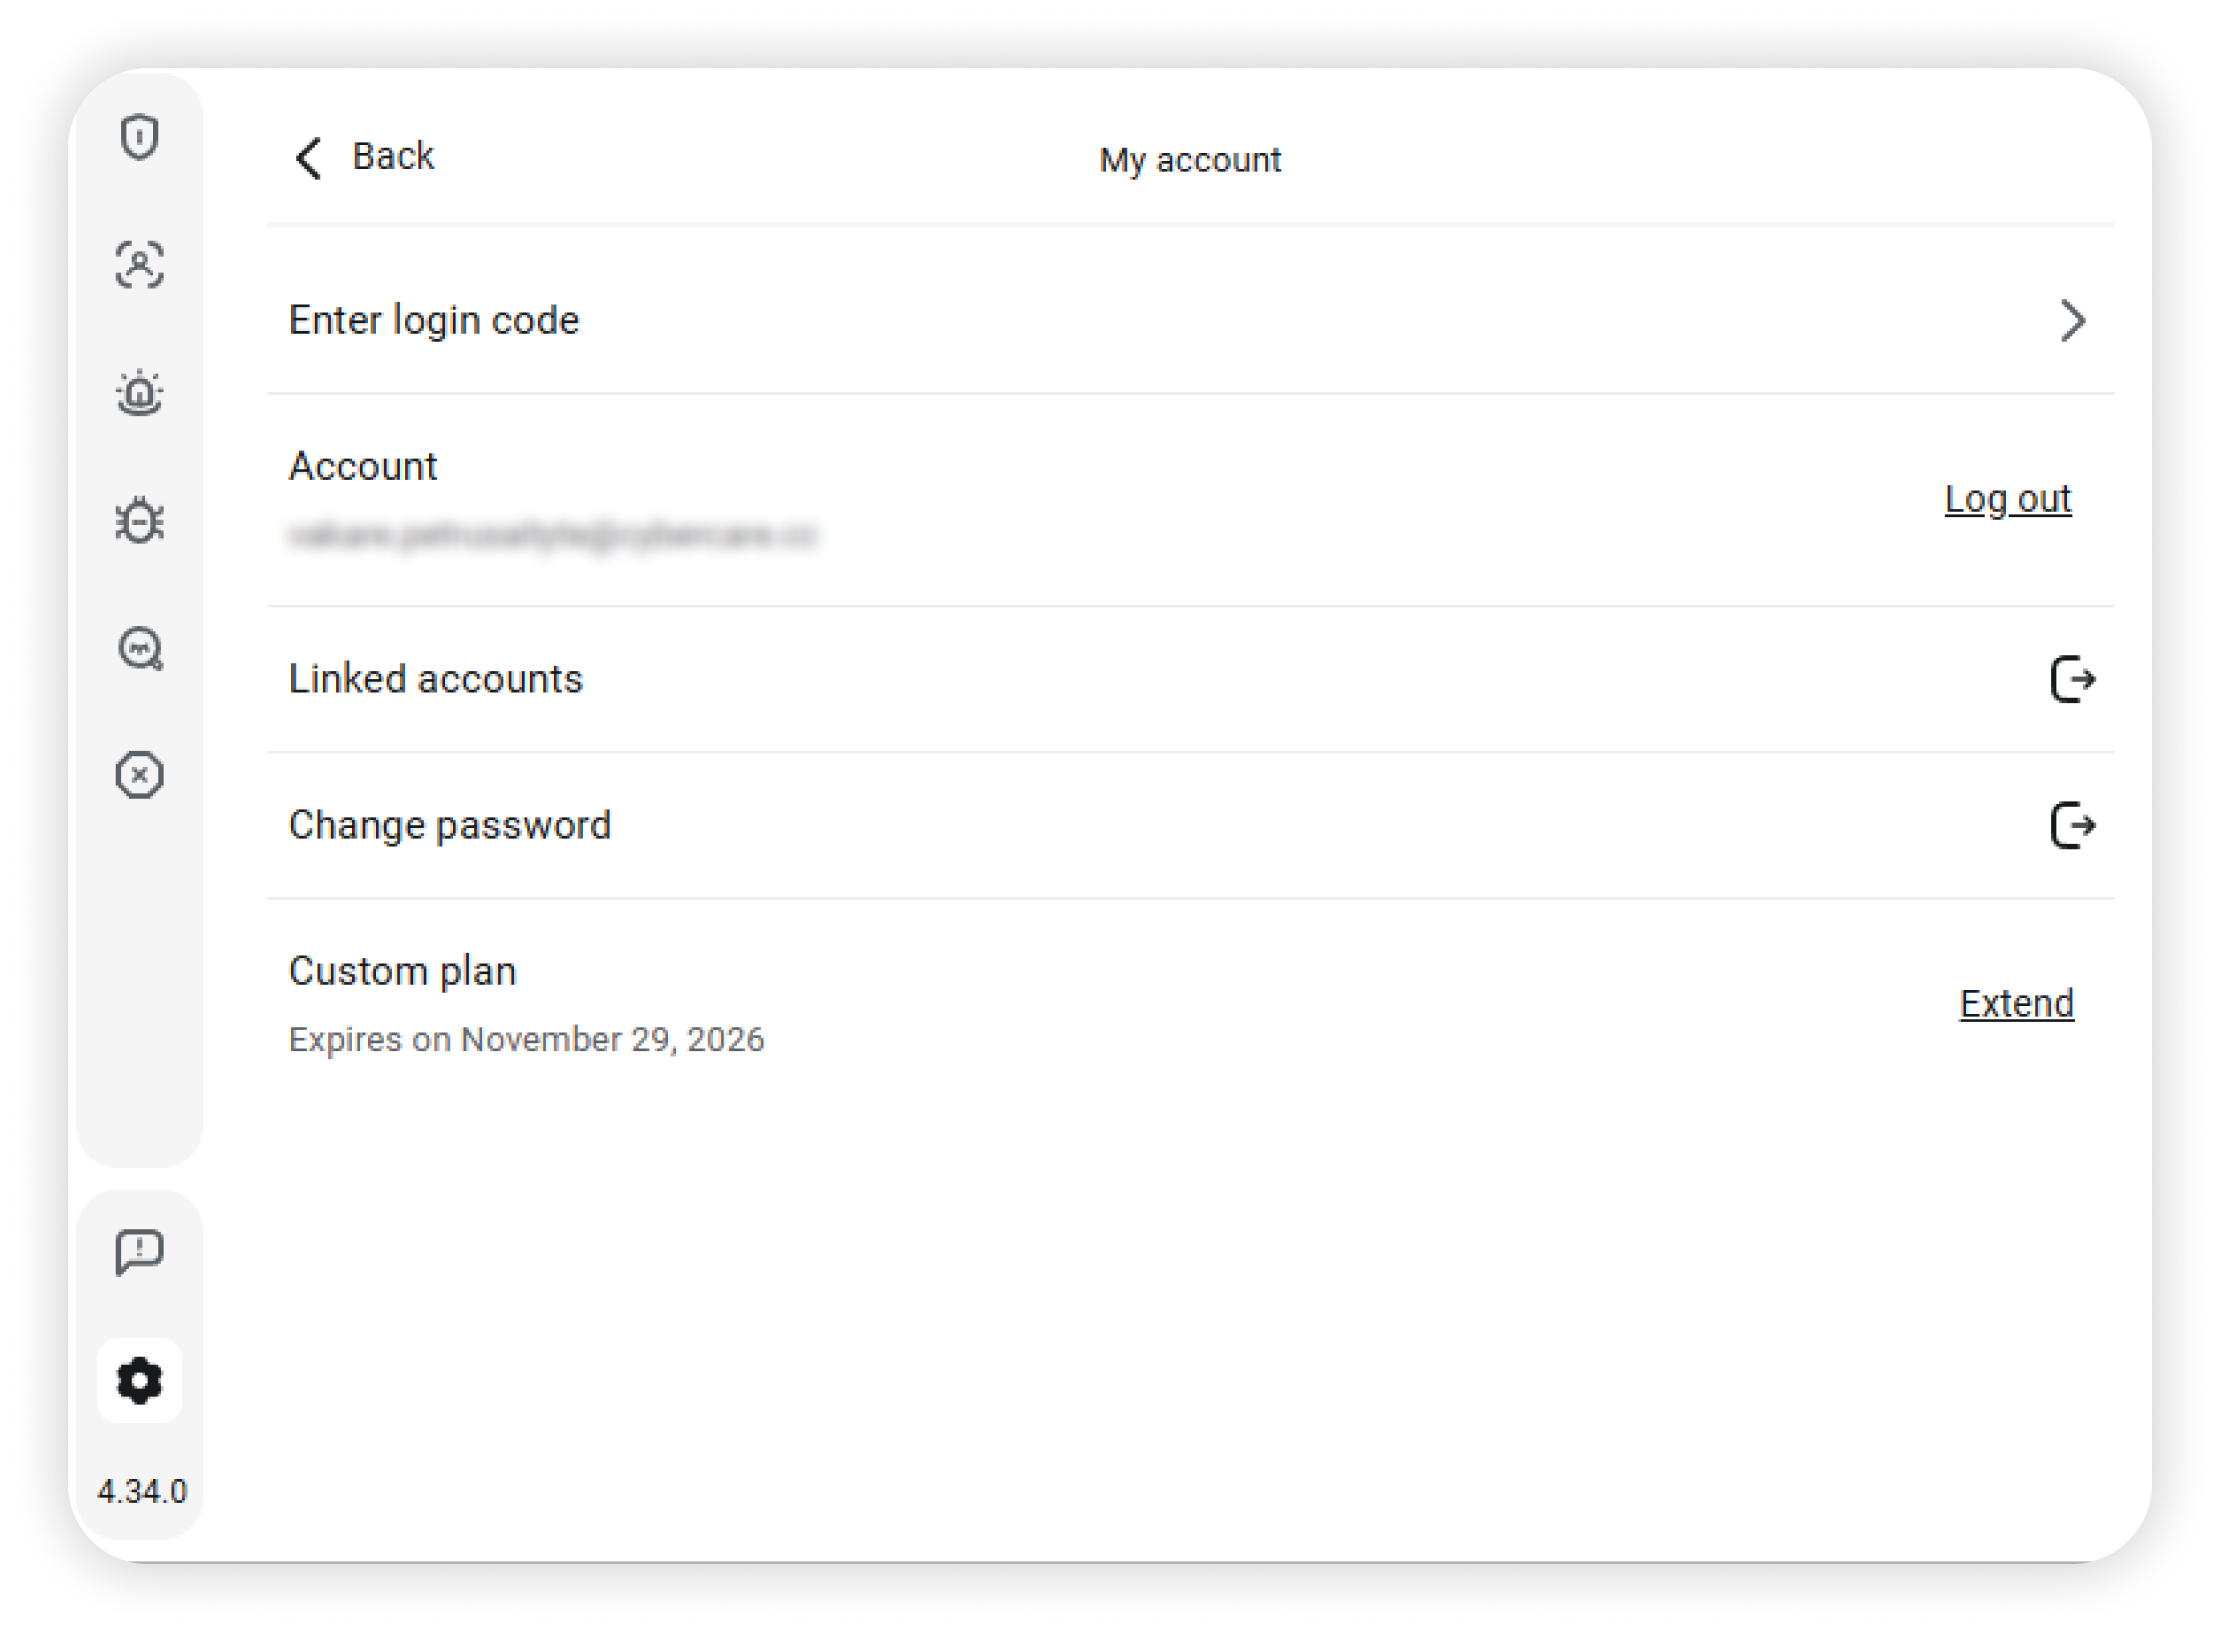The image size is (2220, 1632).
Task: Open the feedback speech bubble icon
Action: tap(139, 1252)
